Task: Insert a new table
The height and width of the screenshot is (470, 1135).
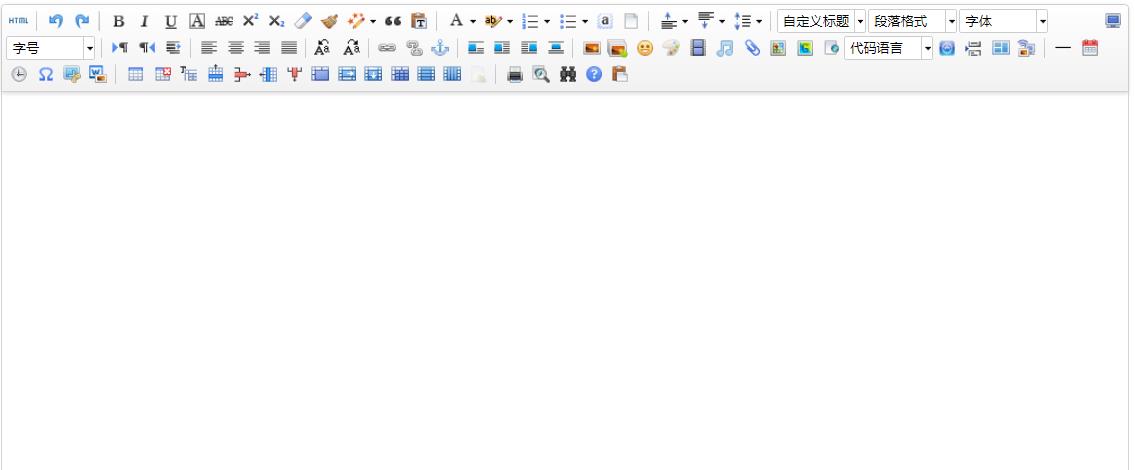Action: [135, 74]
